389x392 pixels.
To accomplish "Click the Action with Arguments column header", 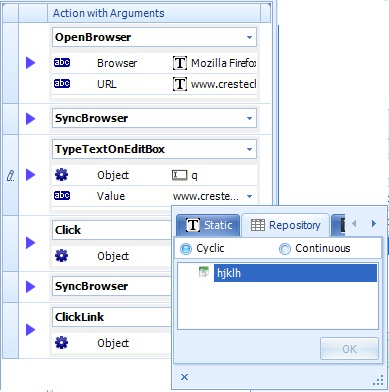I will pos(154,13).
